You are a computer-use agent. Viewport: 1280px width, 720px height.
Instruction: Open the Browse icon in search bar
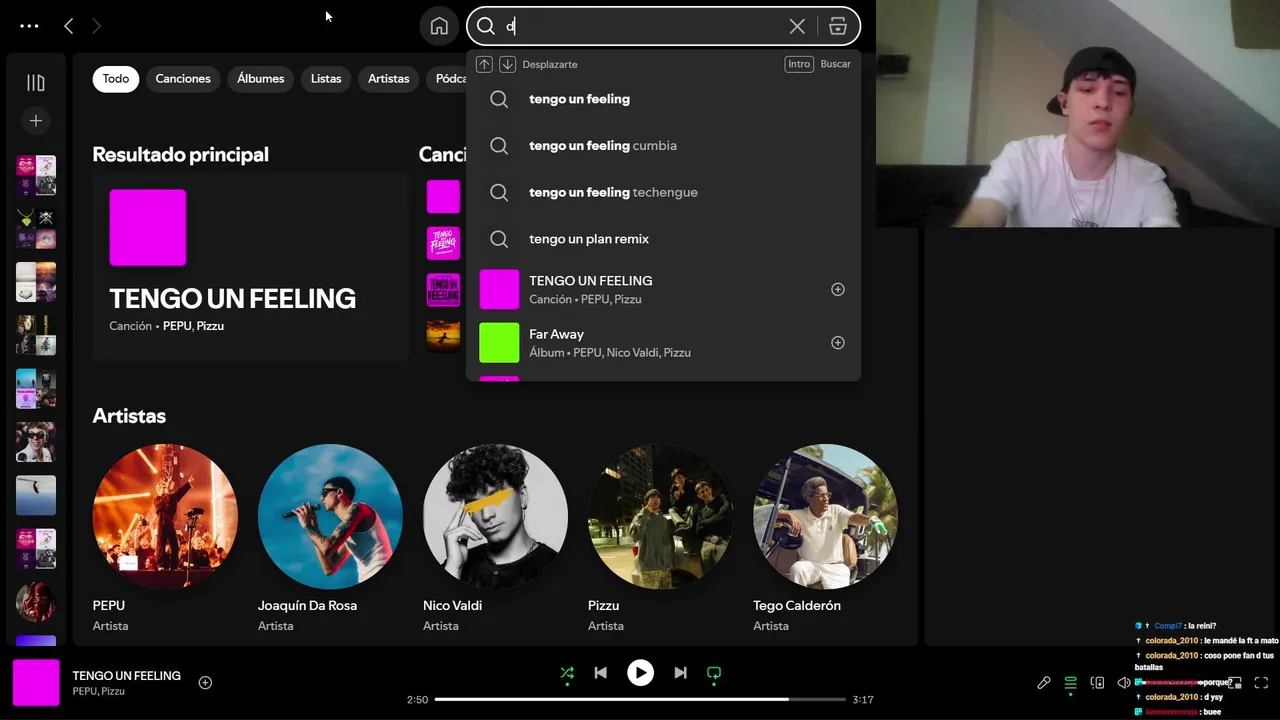tap(838, 26)
